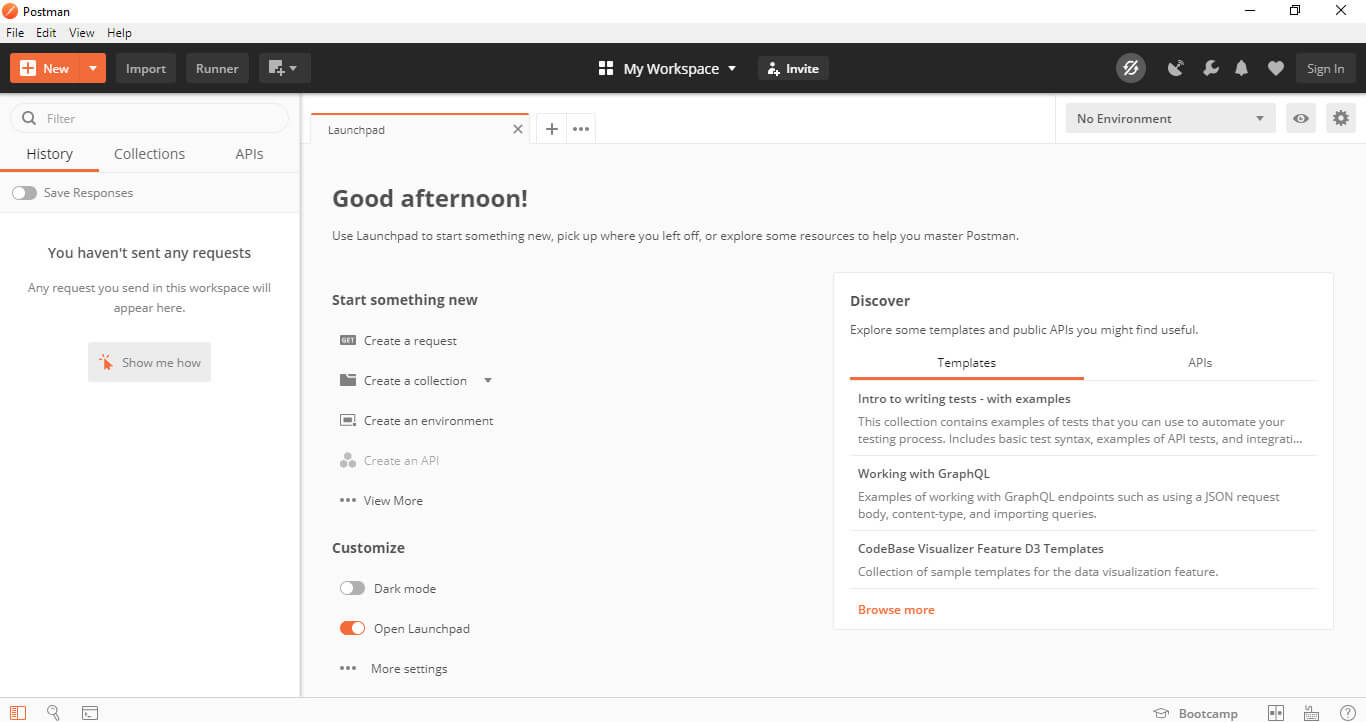Open the Postman Console from the status bar
Screen dimensions: 1366x722
coord(90,712)
